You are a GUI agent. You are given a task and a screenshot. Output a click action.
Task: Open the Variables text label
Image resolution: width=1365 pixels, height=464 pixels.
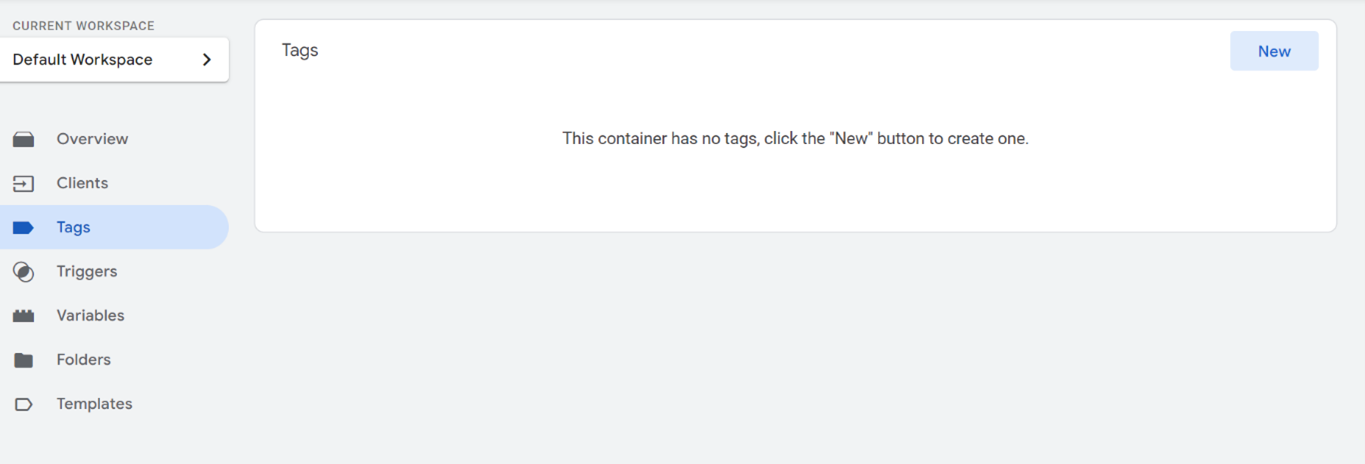[90, 315]
